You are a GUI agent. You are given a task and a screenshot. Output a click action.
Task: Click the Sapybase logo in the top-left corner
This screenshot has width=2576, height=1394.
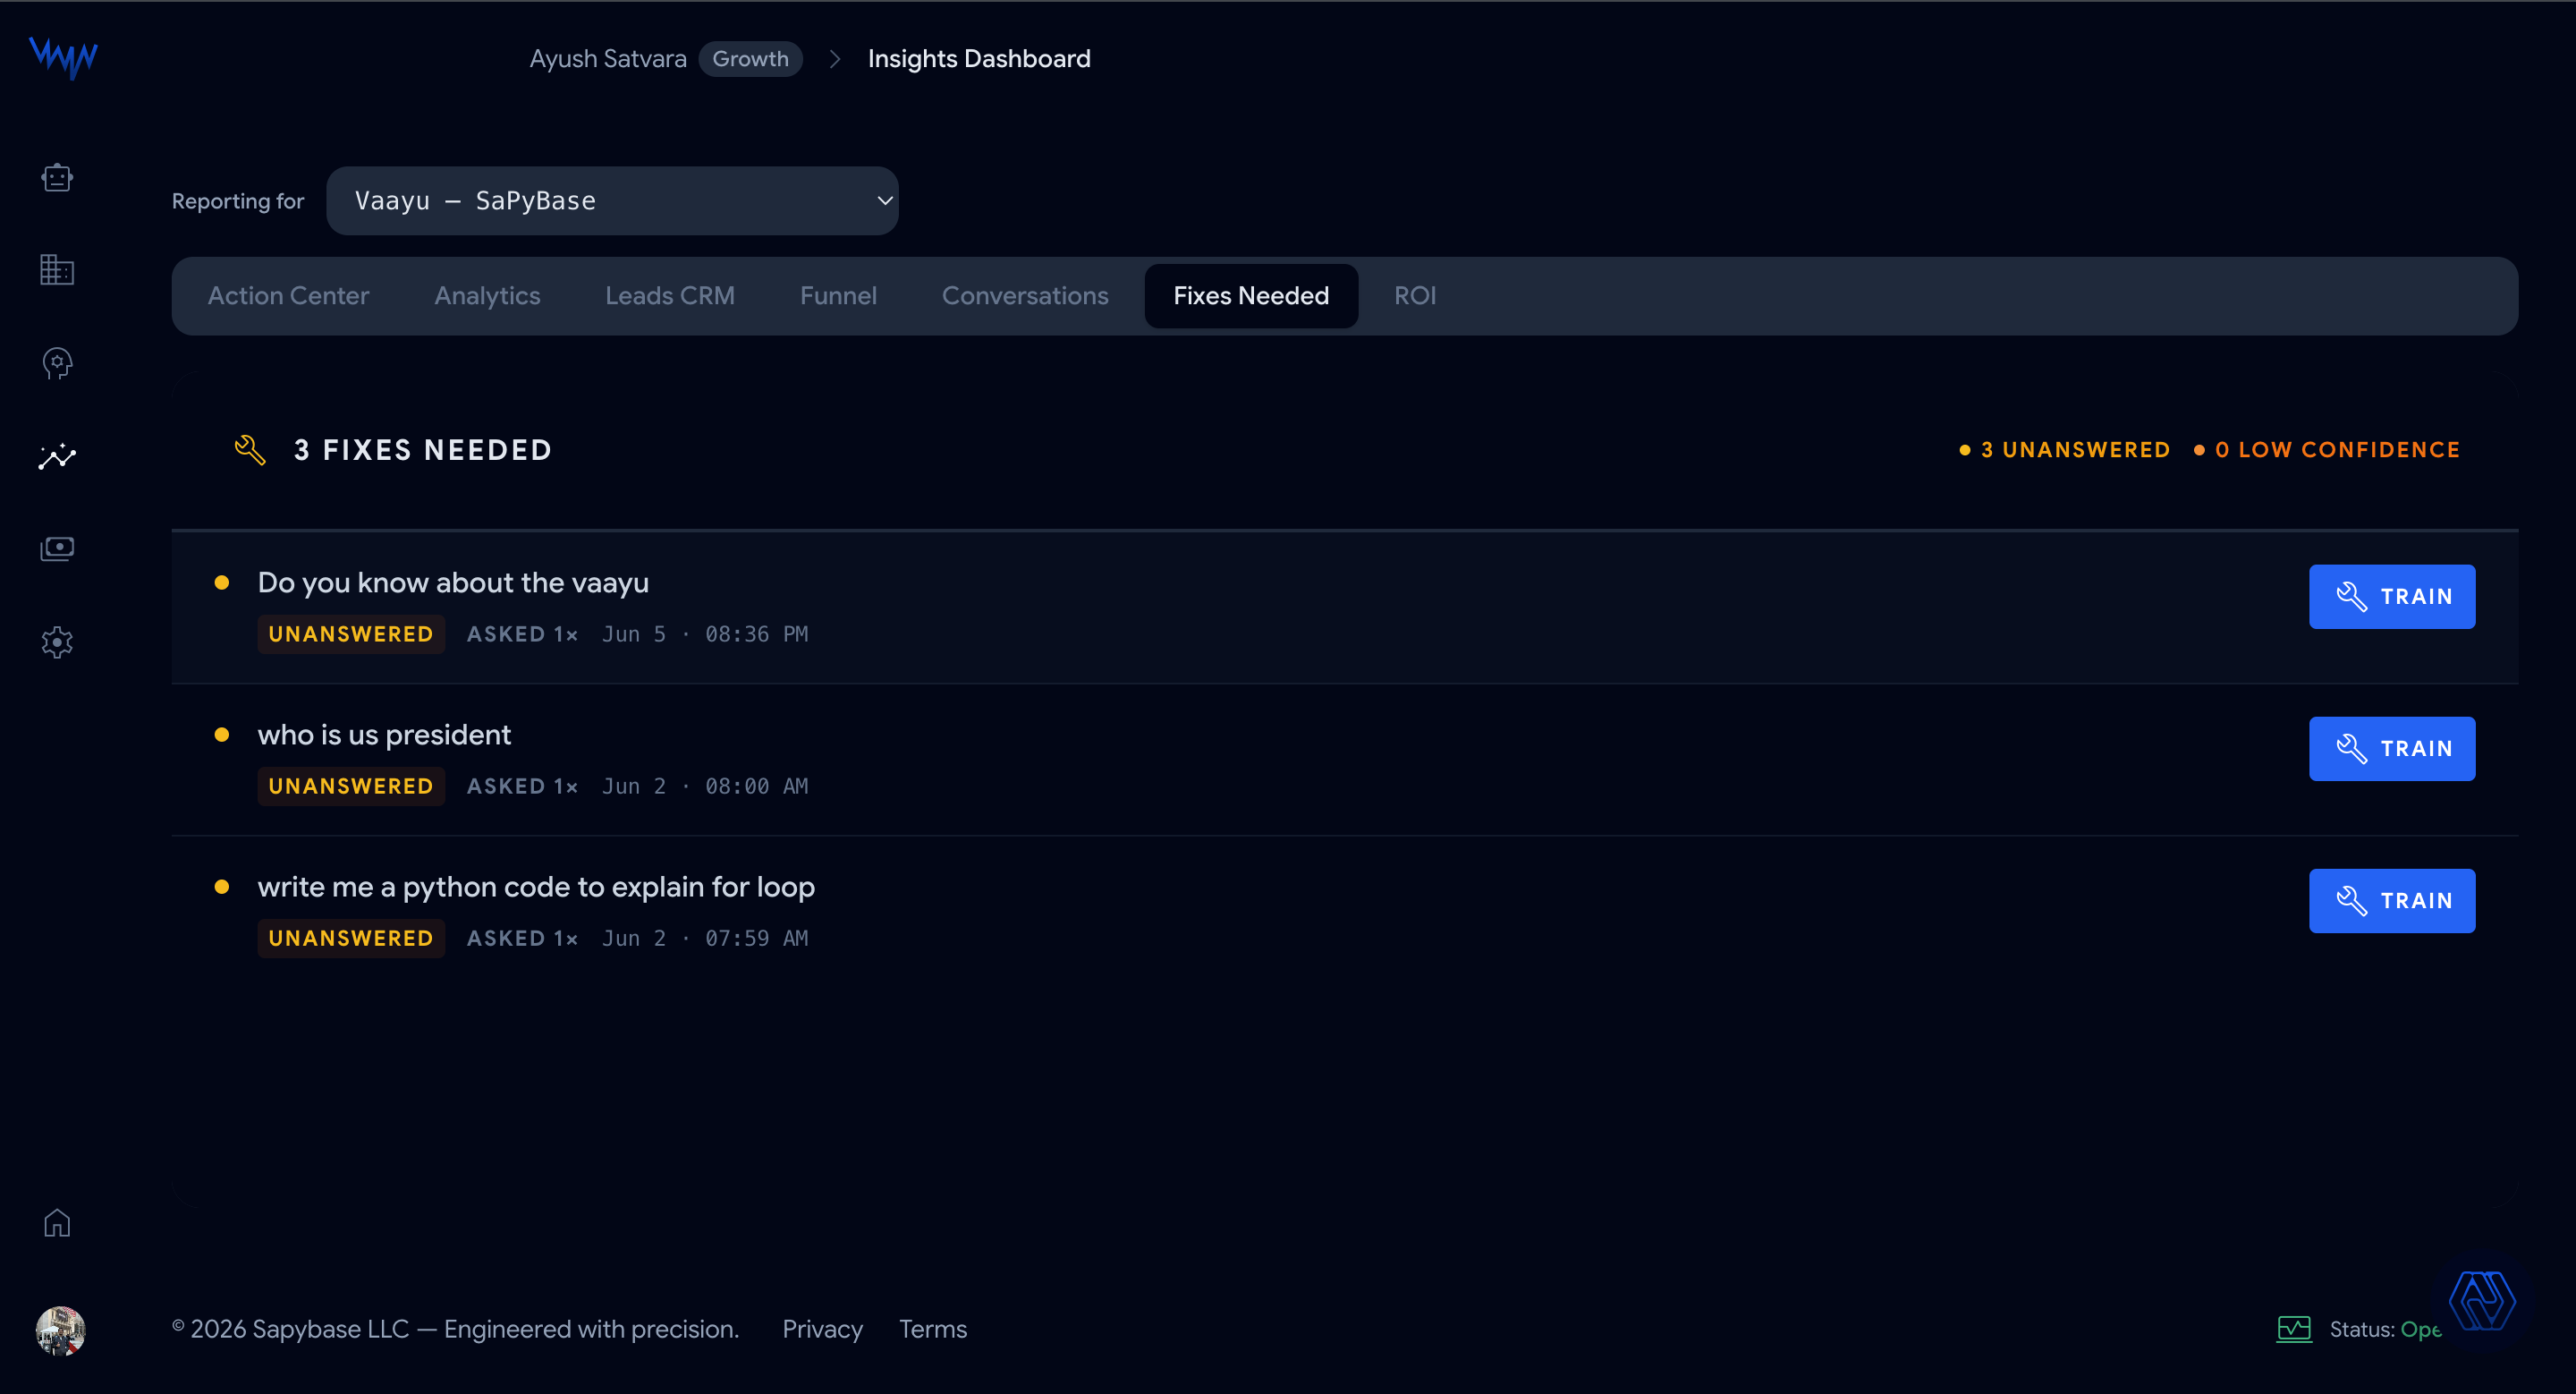[63, 57]
